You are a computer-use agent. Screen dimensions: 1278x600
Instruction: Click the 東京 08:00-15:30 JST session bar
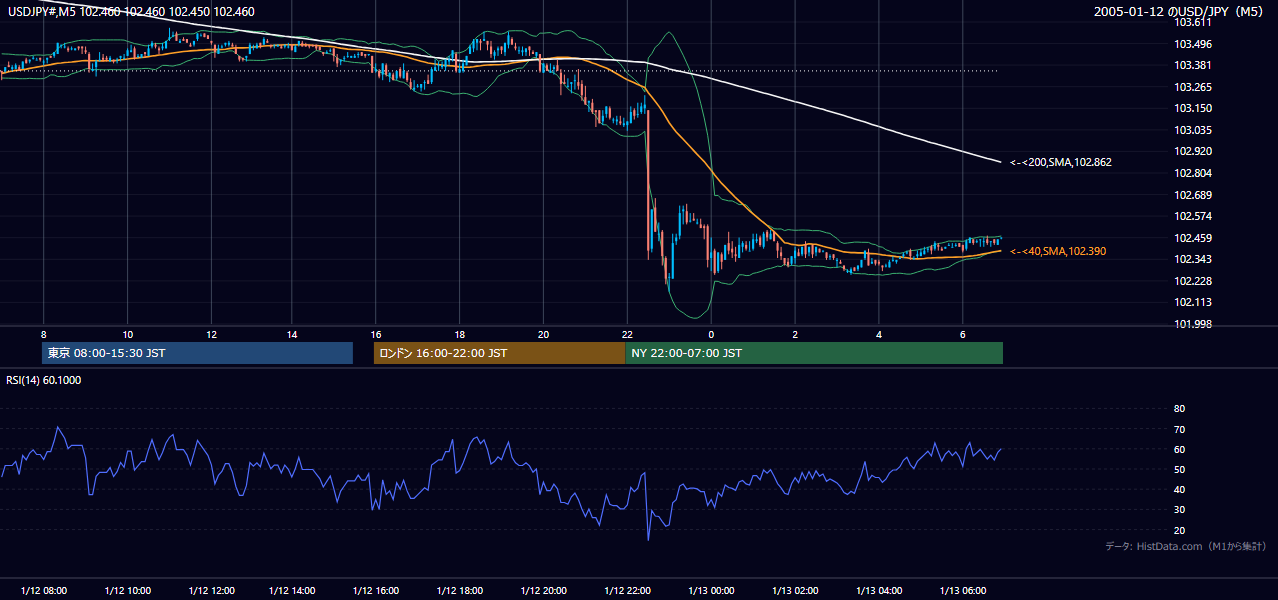(198, 353)
